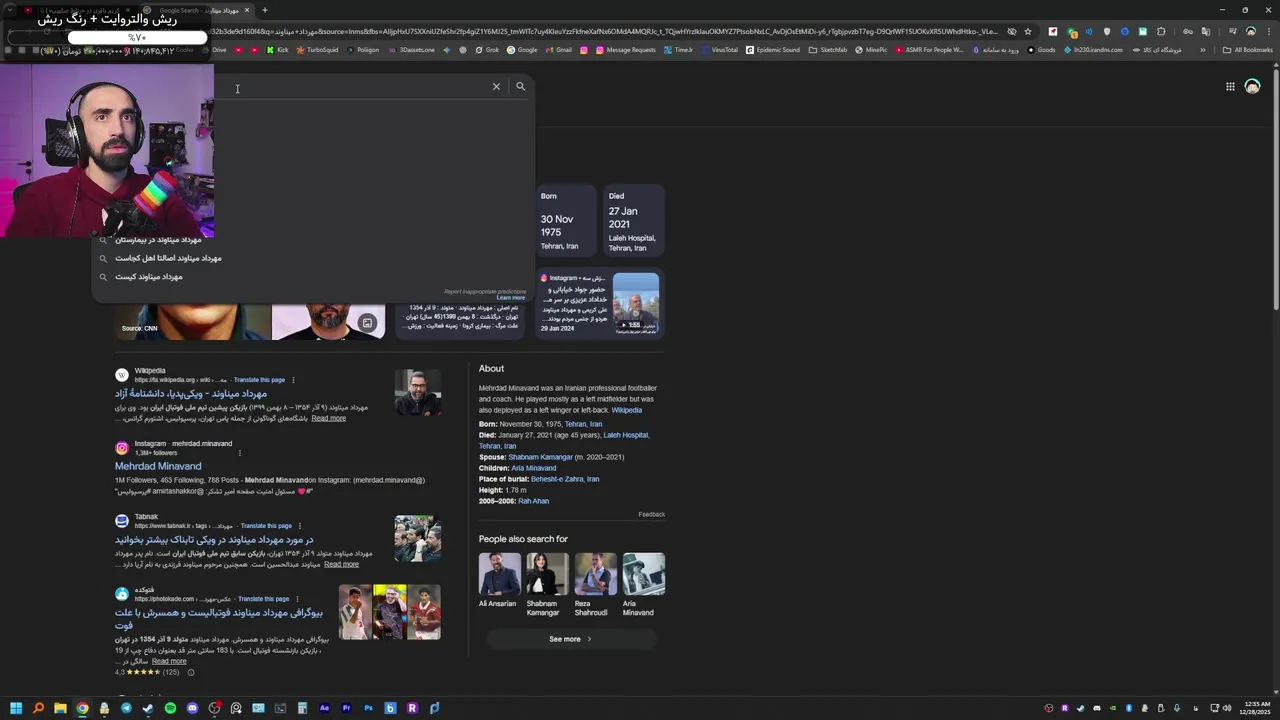Bookmark this page with the star icon

1027,31
